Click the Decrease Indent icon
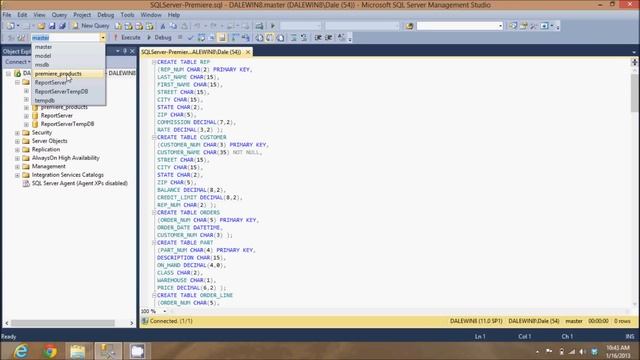 tap(318, 38)
